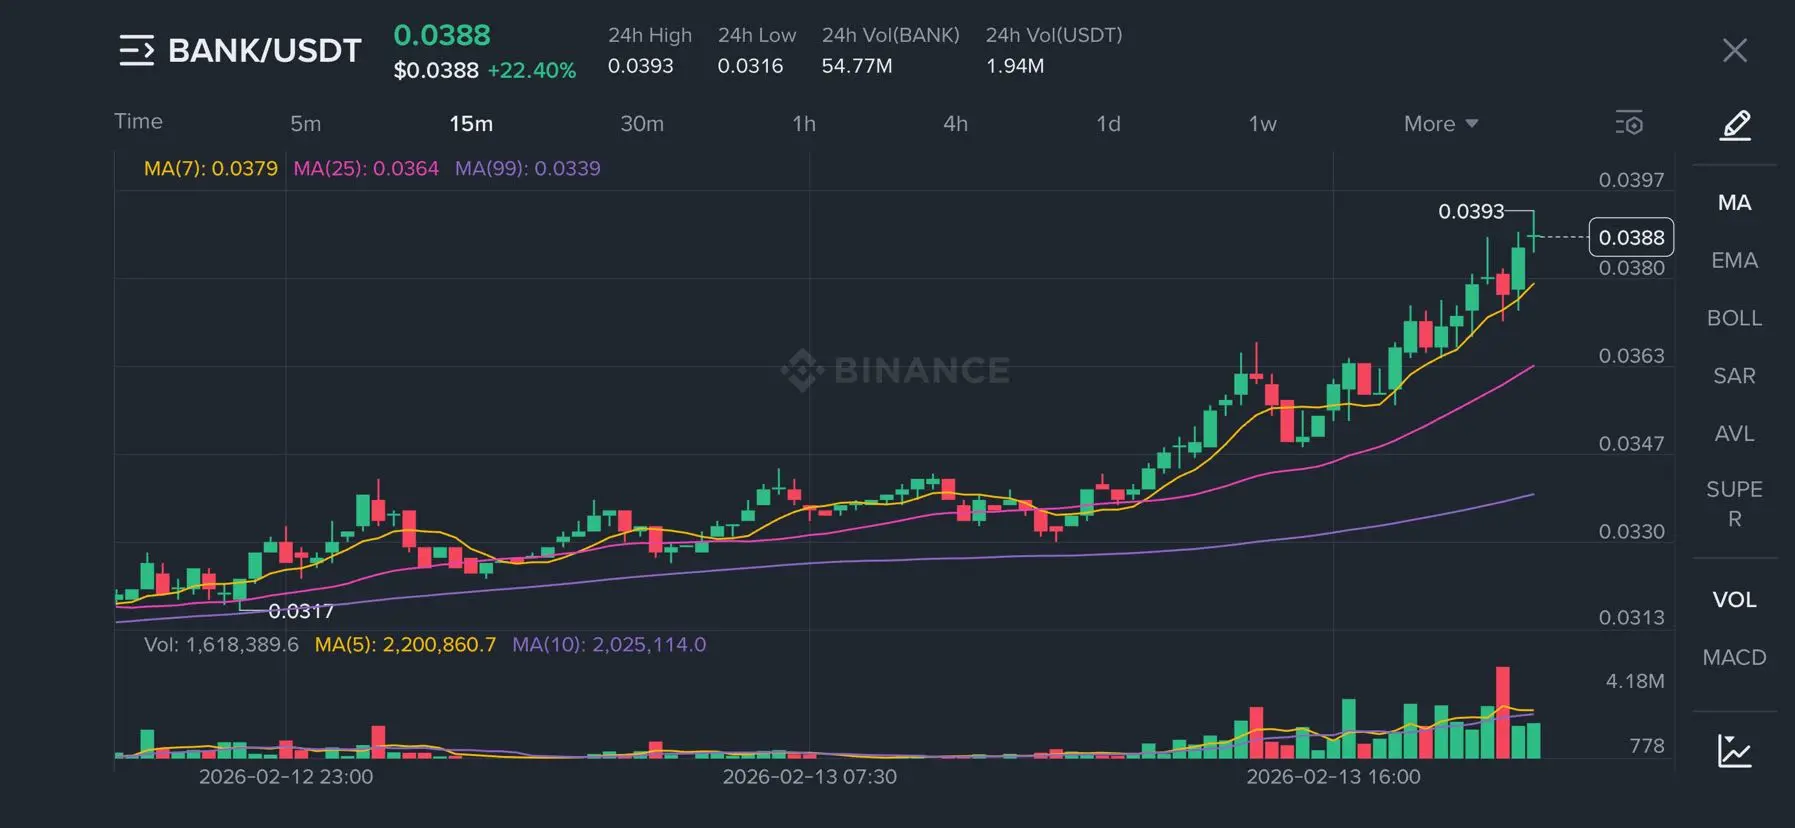Select the 15m interval tab
The image size is (1795, 828).
[471, 124]
